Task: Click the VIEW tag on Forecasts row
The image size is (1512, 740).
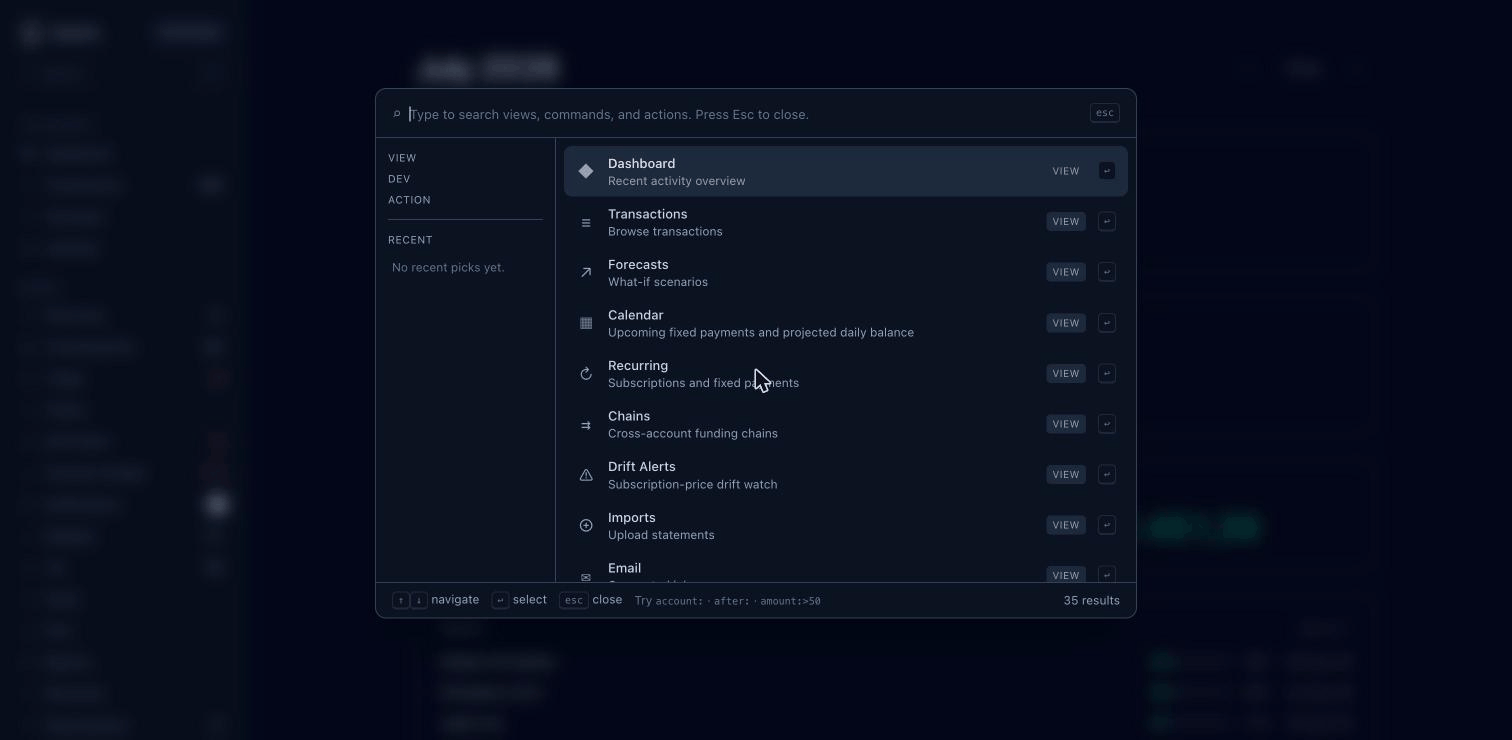Action: (x=1066, y=272)
